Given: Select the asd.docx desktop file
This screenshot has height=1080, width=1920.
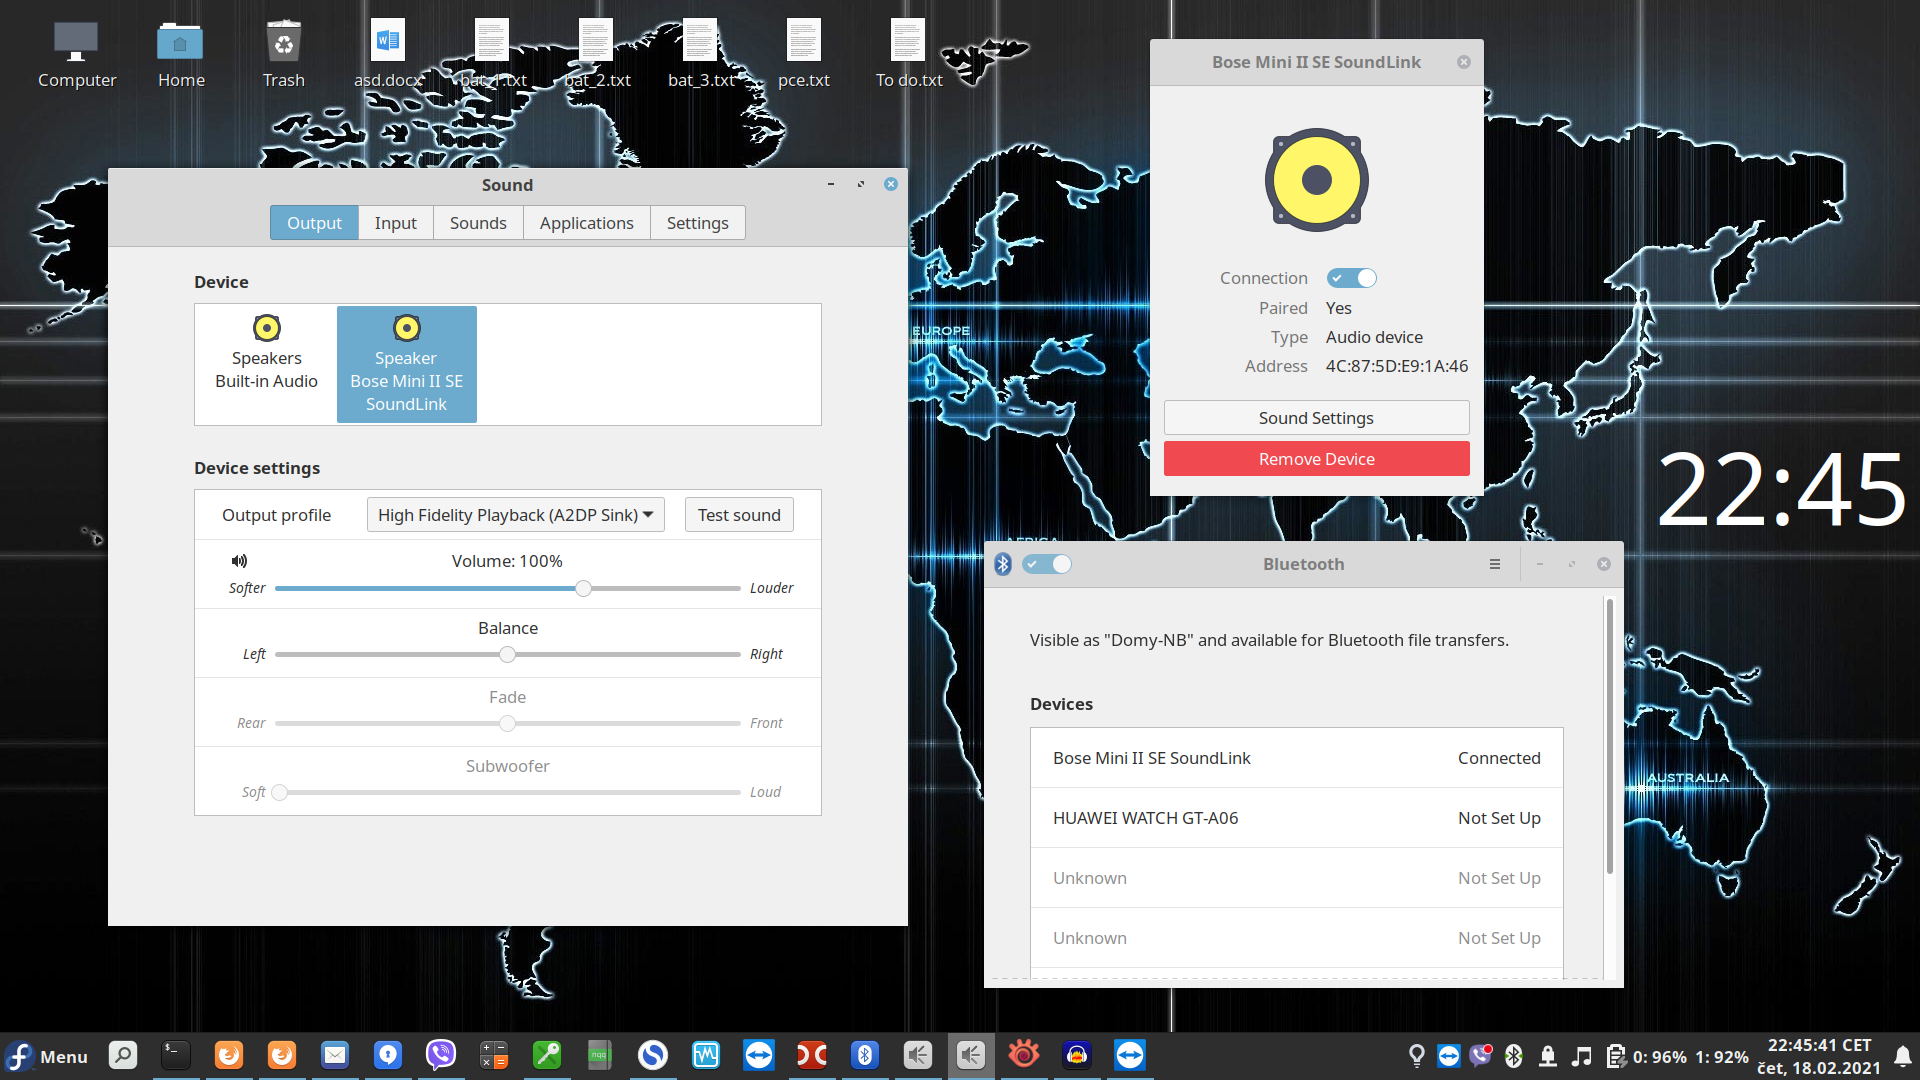Looking at the screenshot, I should pos(388,55).
